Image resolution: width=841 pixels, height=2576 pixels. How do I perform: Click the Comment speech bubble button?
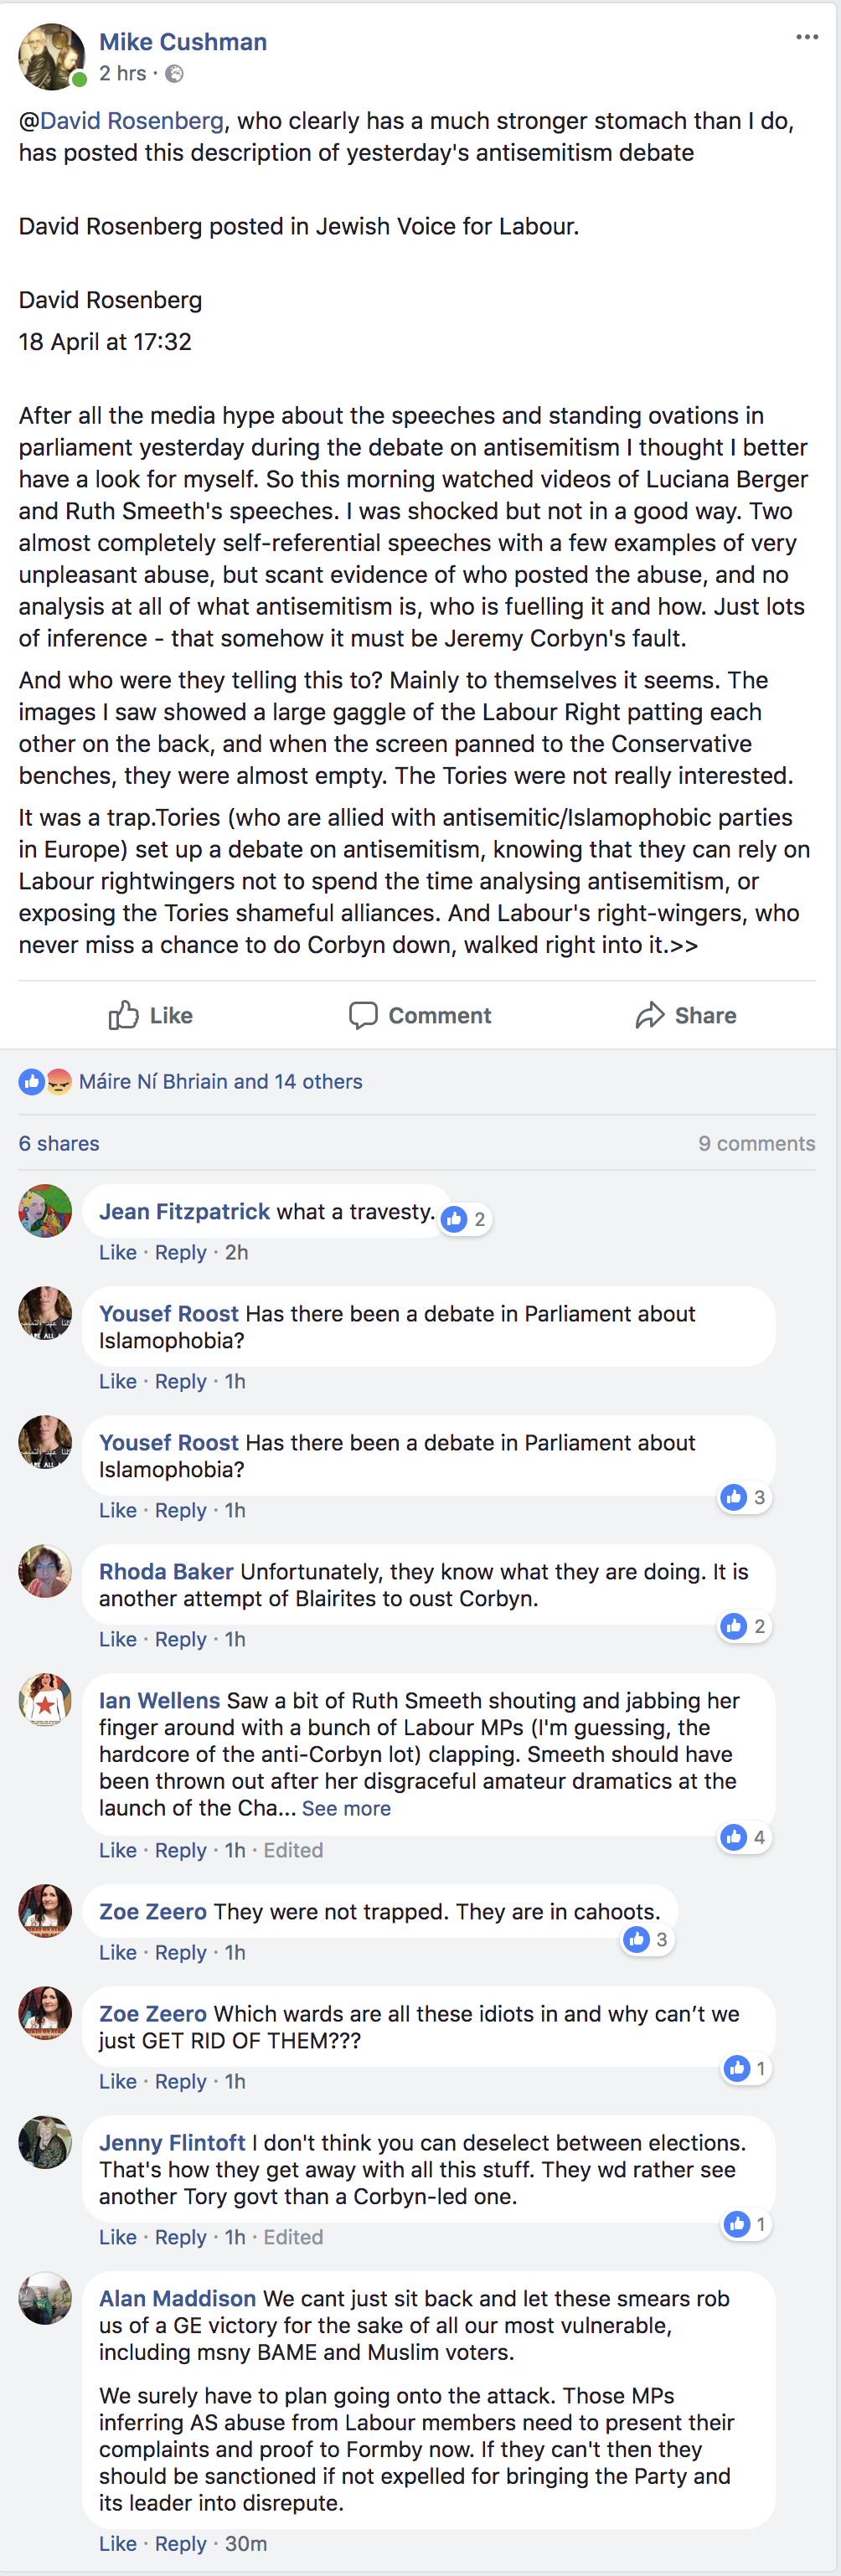click(x=420, y=1015)
